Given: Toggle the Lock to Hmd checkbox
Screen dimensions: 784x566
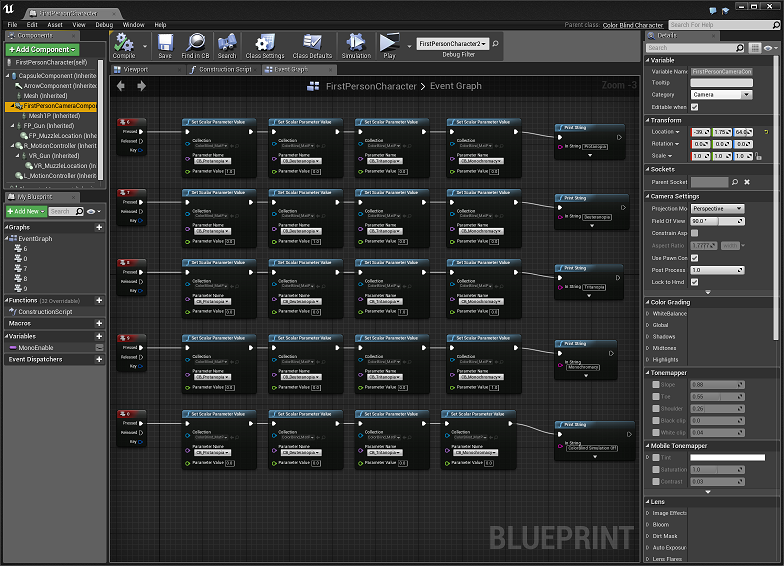Looking at the screenshot, I should (694, 282).
